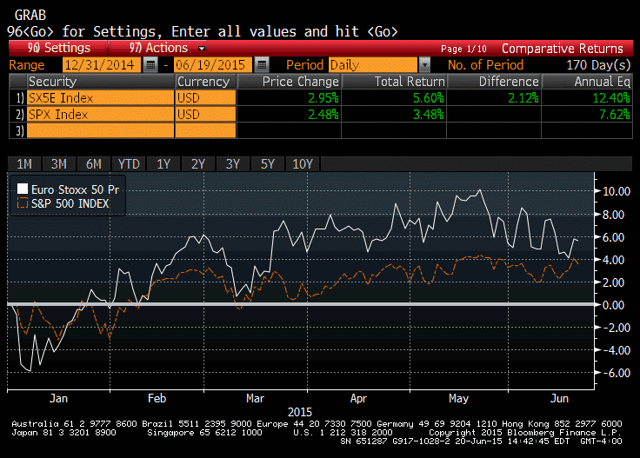This screenshot has height=458, width=640.
Task: Click row number 1) in securities table
Action: [20, 98]
